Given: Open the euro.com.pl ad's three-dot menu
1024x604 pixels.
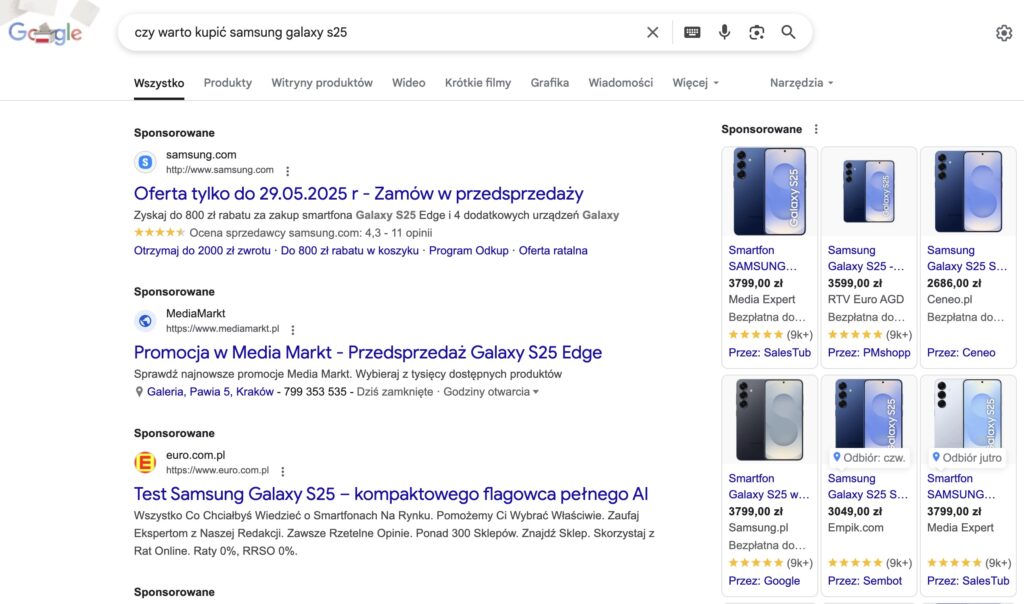Looking at the screenshot, I should [x=283, y=471].
